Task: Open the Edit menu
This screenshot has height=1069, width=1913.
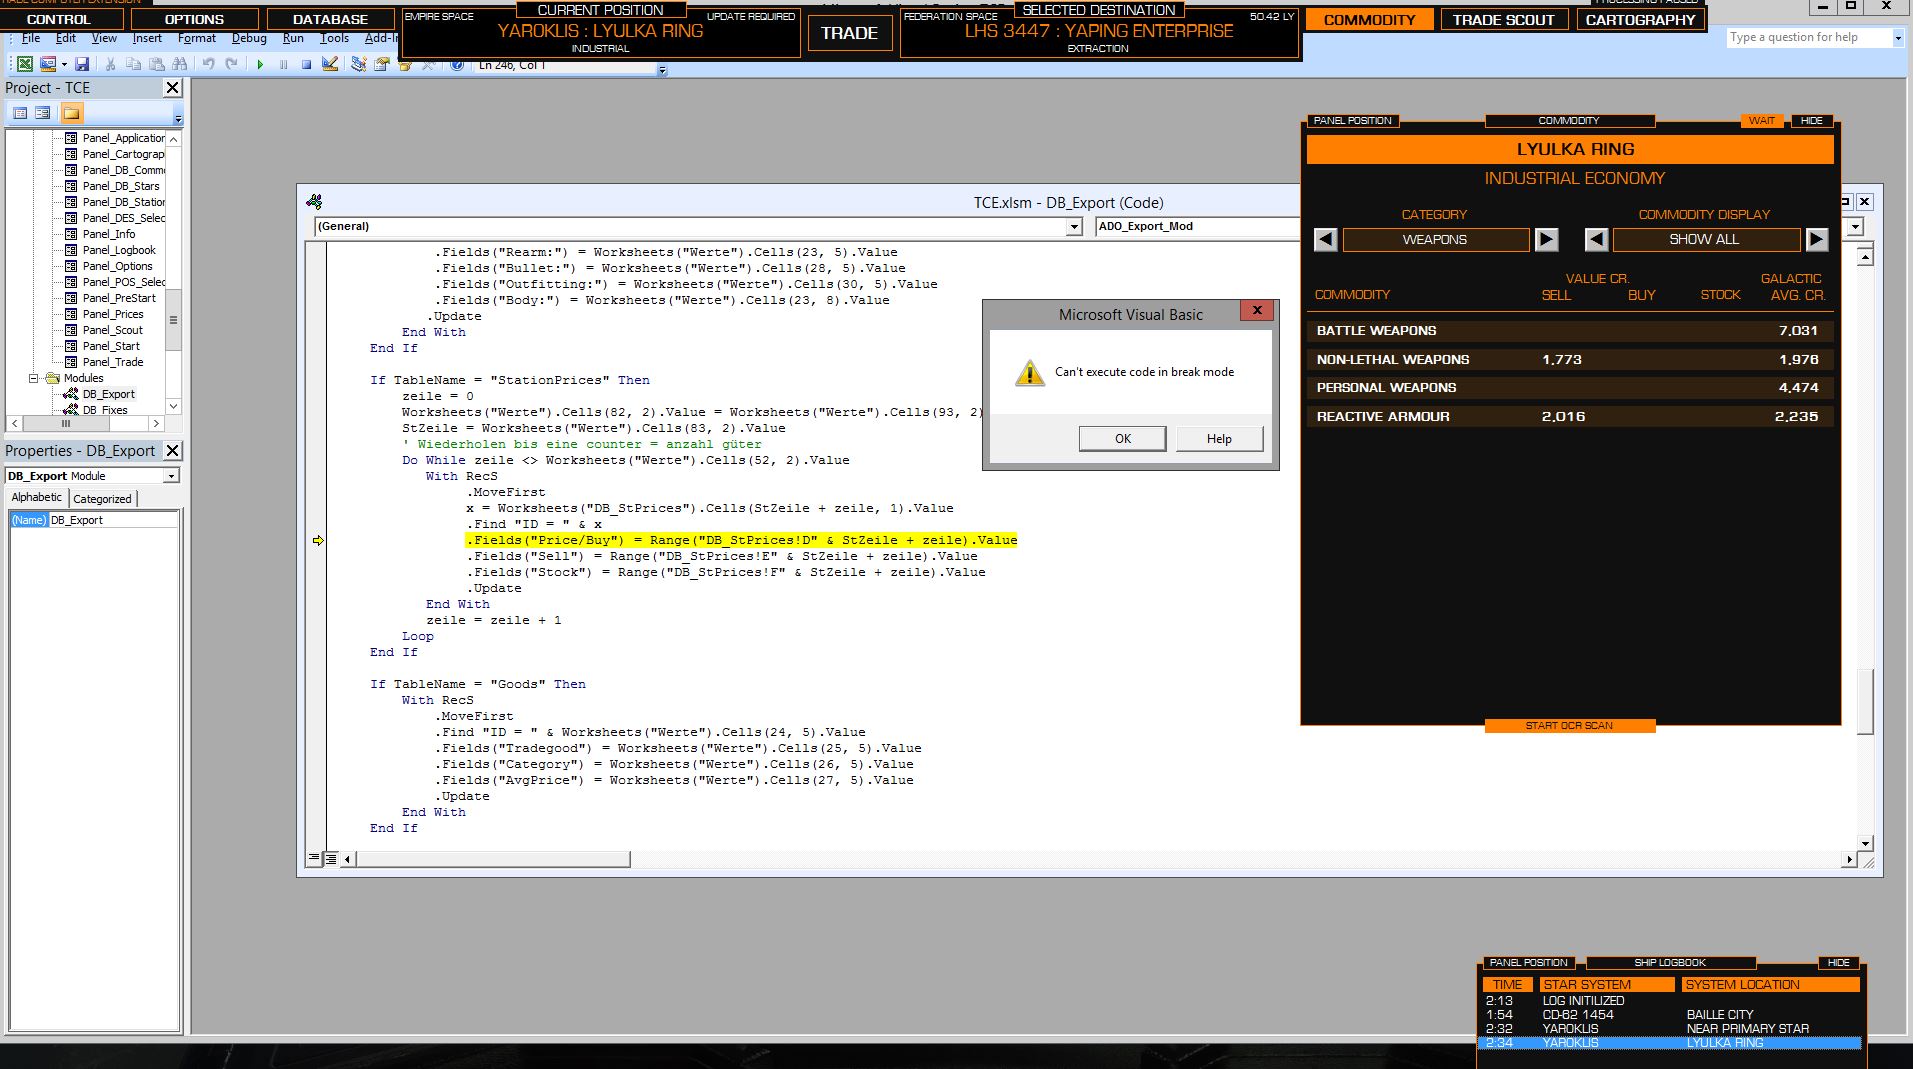Action: click(66, 38)
